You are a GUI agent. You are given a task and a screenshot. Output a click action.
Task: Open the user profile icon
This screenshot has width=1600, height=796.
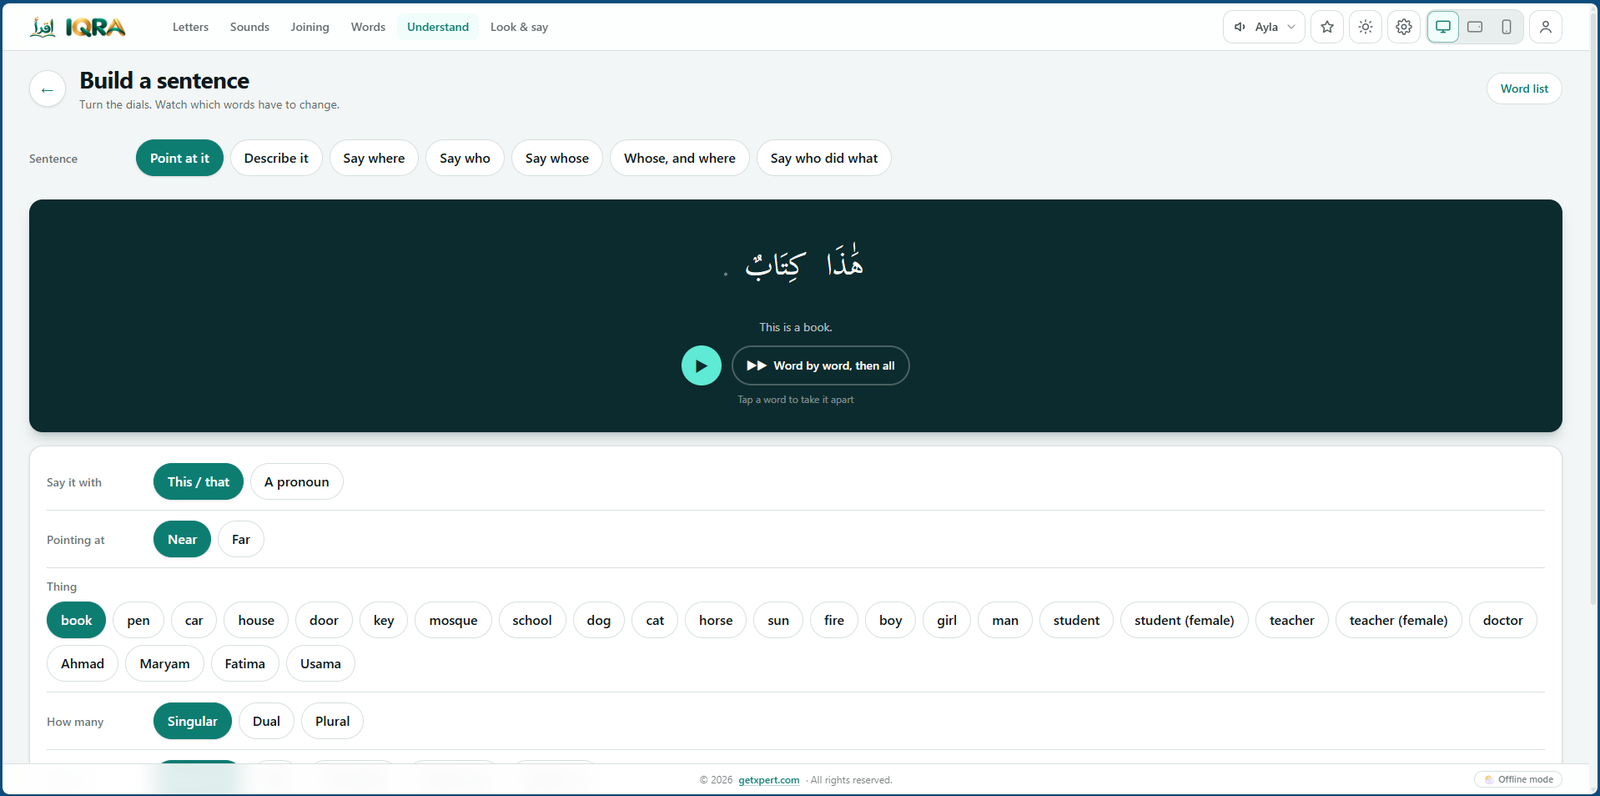[x=1545, y=27]
